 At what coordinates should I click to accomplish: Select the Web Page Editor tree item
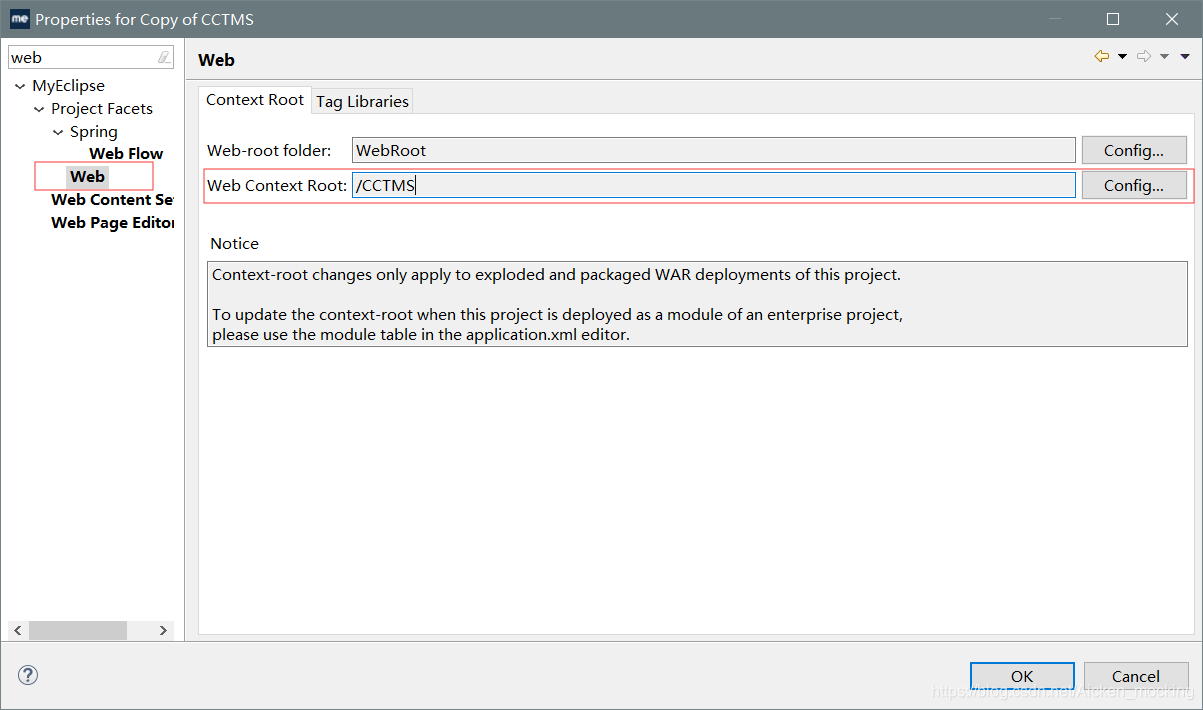click(x=113, y=222)
